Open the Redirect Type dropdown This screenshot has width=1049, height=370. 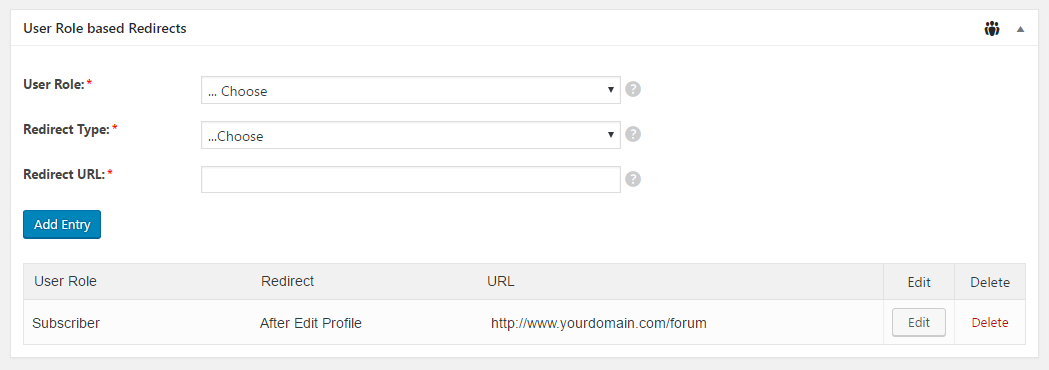tap(411, 135)
